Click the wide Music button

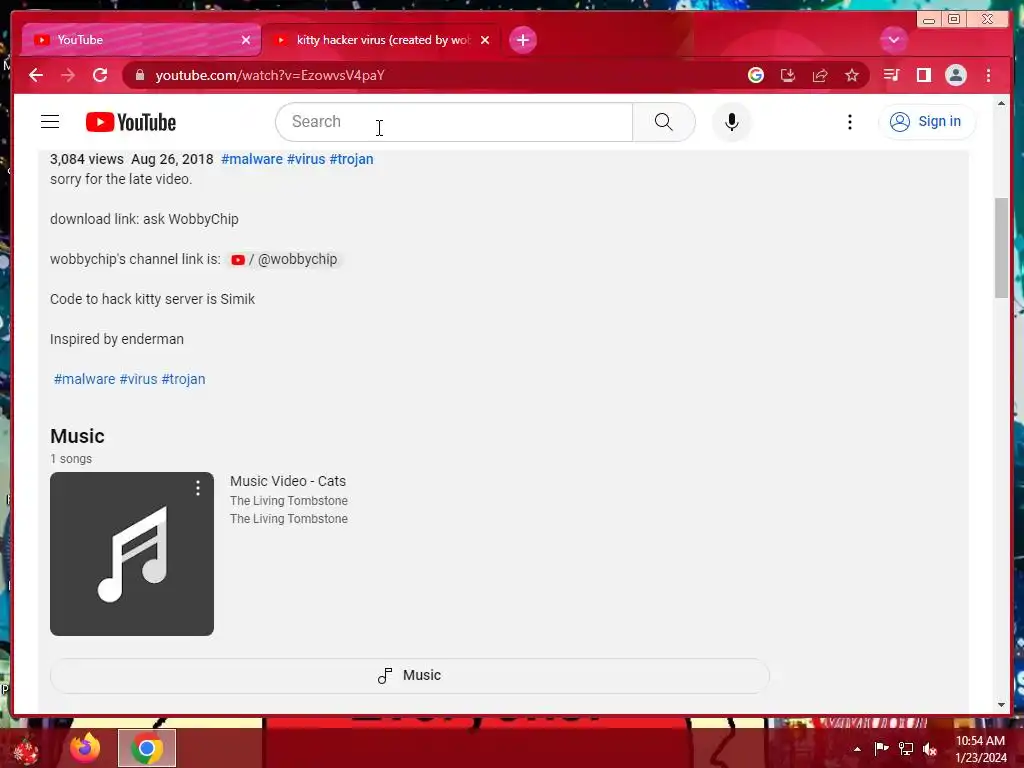pos(409,675)
